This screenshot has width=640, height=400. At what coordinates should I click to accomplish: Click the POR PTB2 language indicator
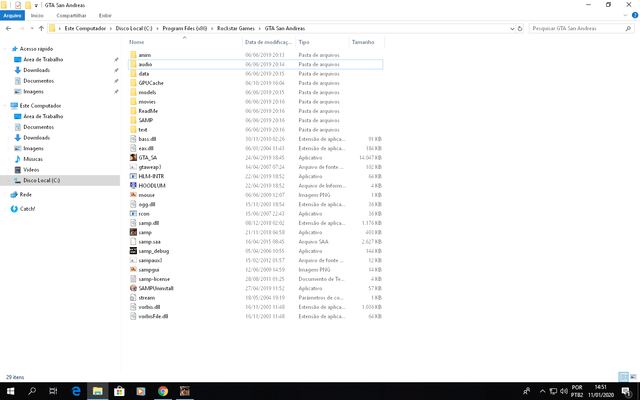click(x=577, y=391)
